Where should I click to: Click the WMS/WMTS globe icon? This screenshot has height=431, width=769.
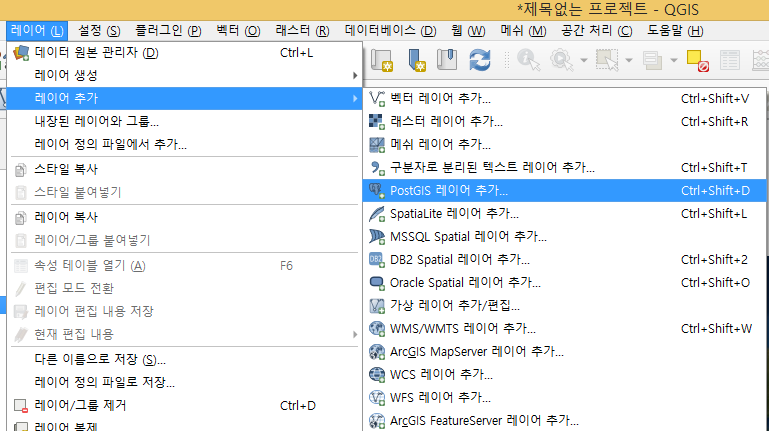click(x=377, y=329)
